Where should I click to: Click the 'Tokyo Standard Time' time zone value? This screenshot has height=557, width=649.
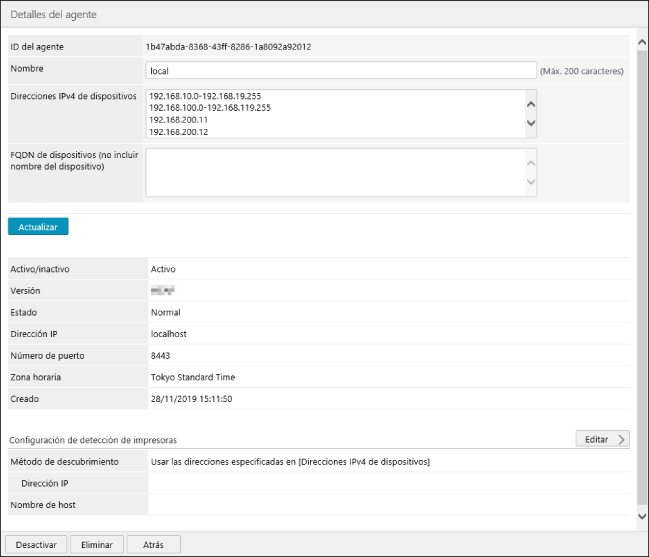tap(193, 377)
